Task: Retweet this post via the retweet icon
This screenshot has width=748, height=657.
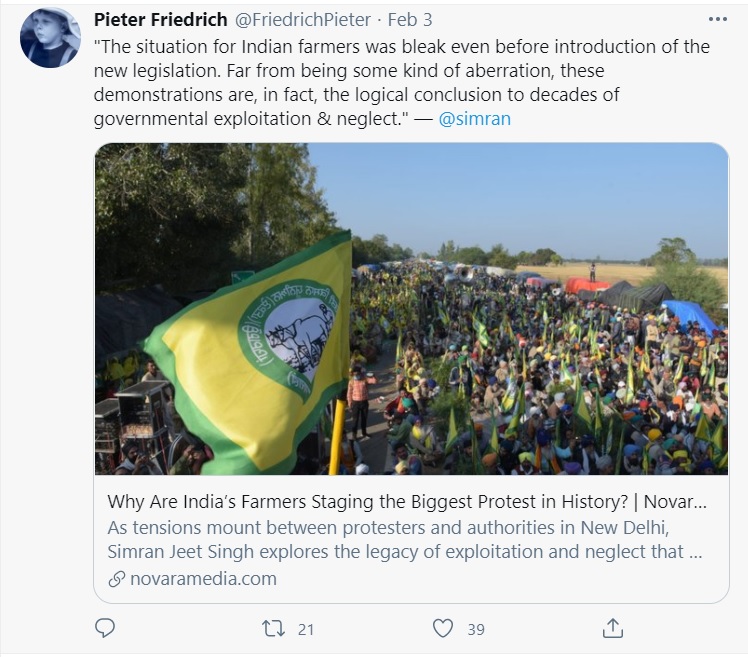Action: pyautogui.click(x=273, y=628)
